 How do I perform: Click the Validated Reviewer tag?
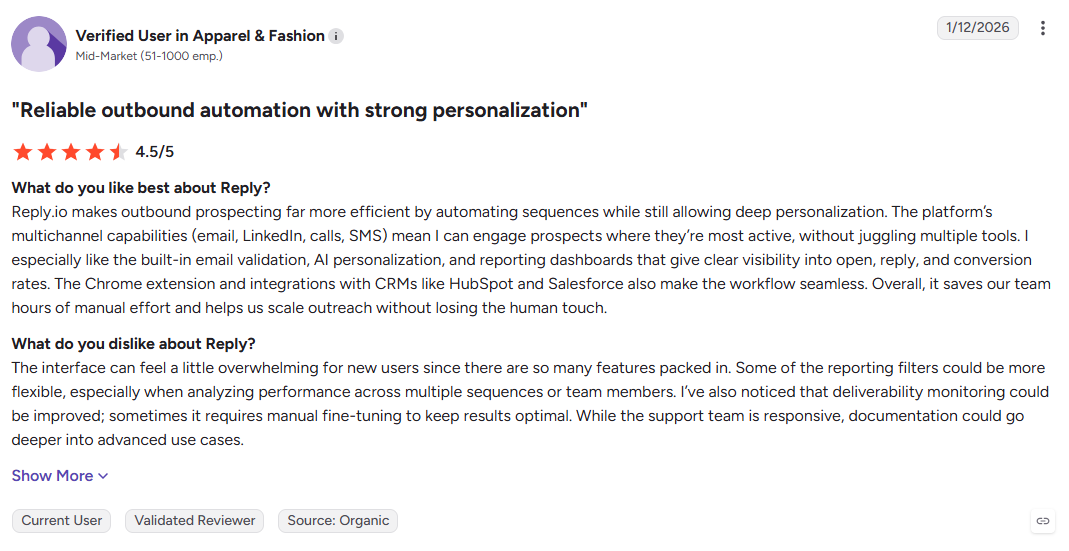pyautogui.click(x=194, y=521)
